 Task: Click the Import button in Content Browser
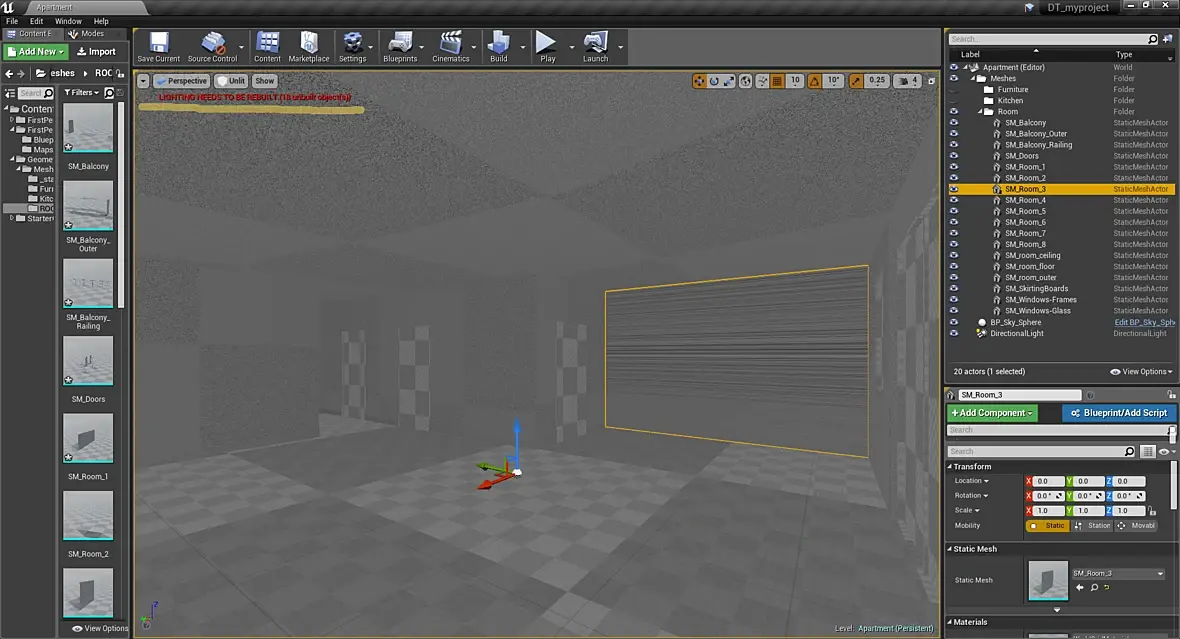click(x=97, y=52)
